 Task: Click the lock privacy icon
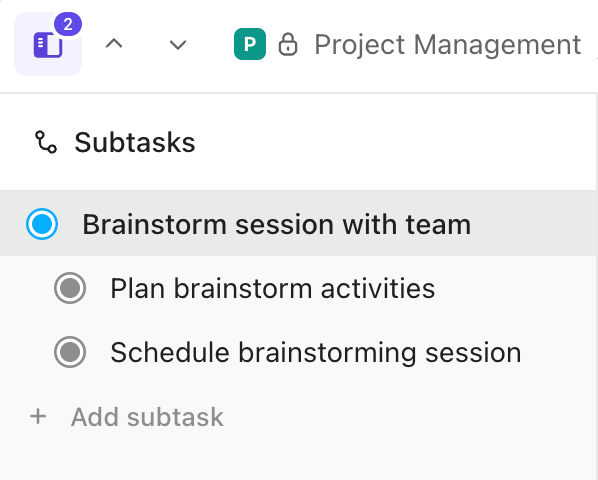[288, 45]
